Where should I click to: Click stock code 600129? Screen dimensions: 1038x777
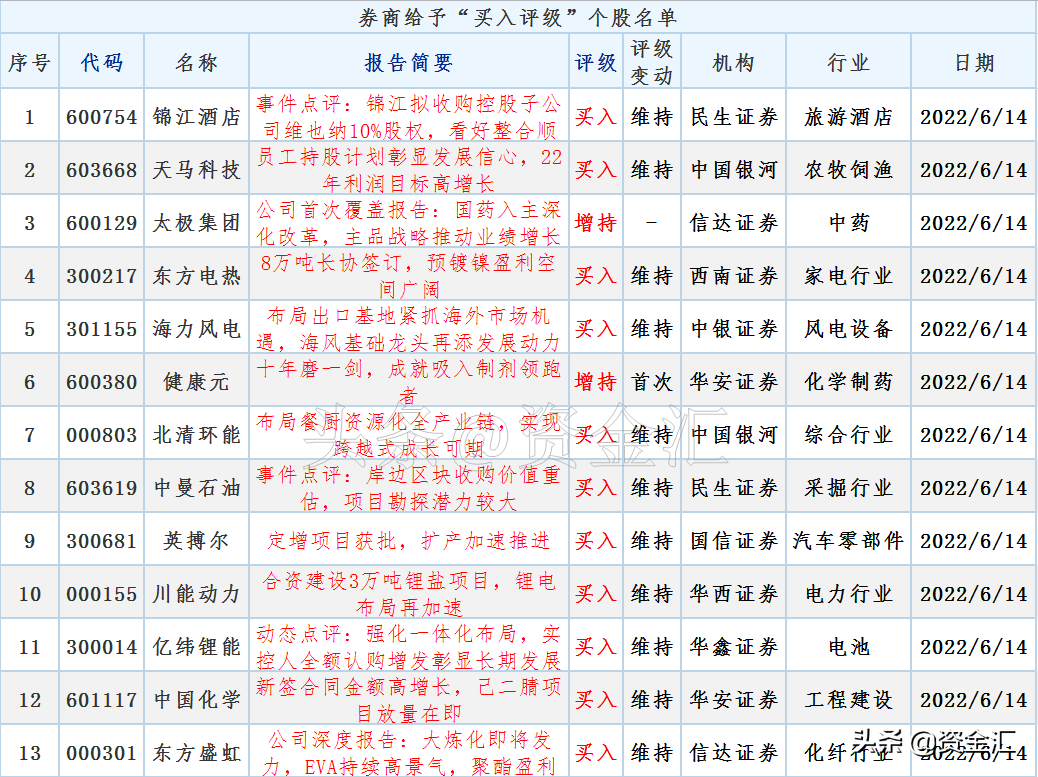tap(101, 223)
